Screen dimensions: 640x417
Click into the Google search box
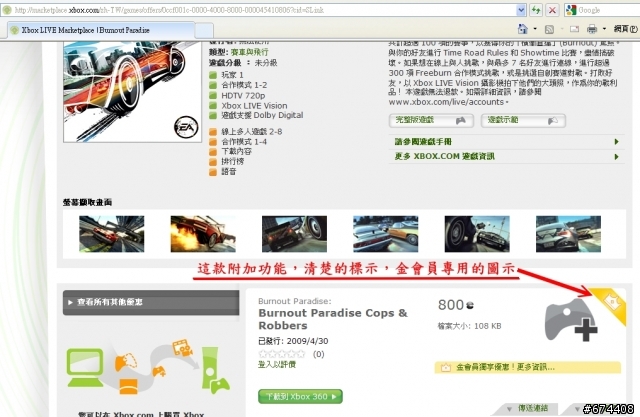608,10
